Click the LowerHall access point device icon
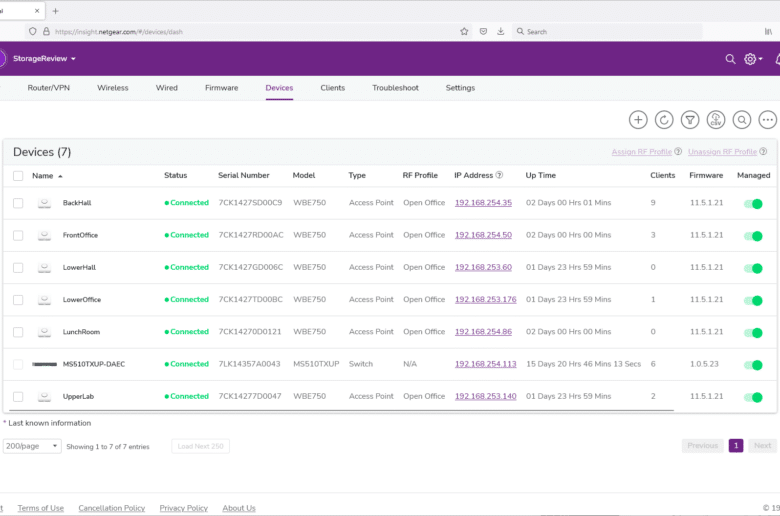The width and height of the screenshot is (780, 516). pos(44,267)
